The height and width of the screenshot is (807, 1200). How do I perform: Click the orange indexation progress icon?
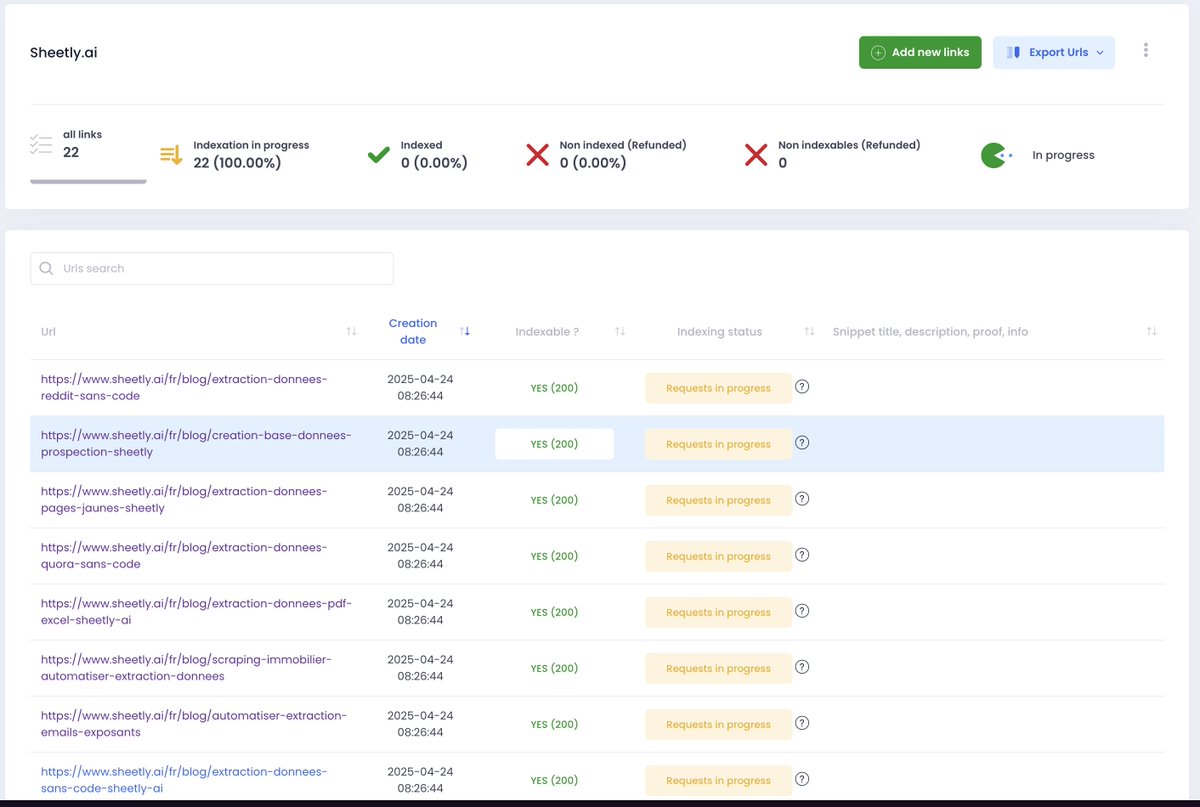pos(171,155)
